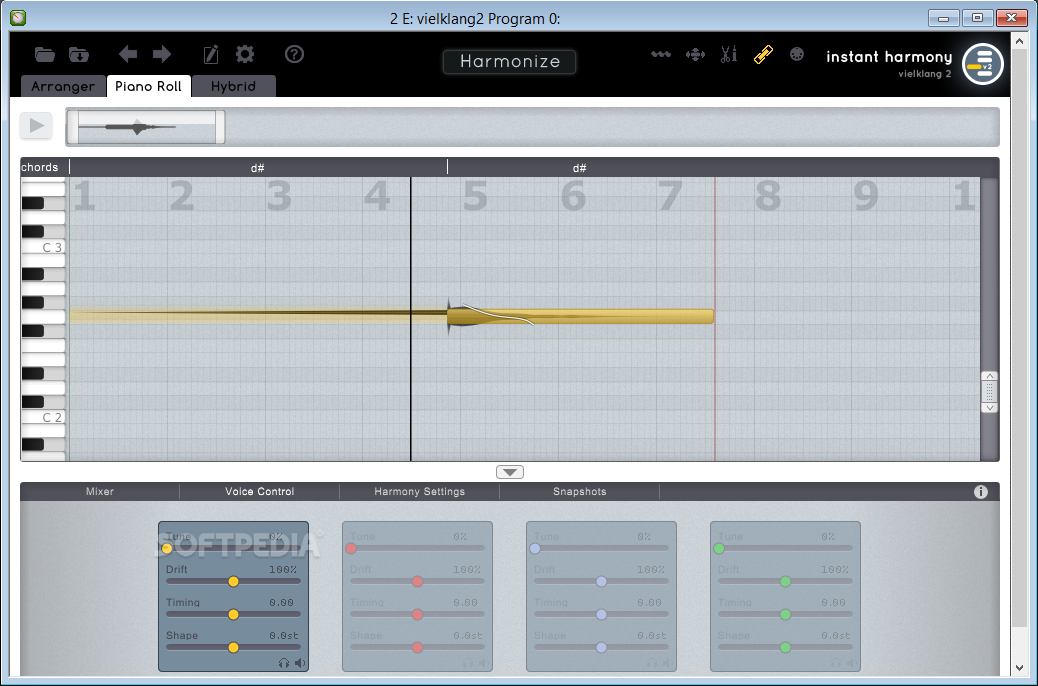Click the green Shape slider knob

point(785,648)
